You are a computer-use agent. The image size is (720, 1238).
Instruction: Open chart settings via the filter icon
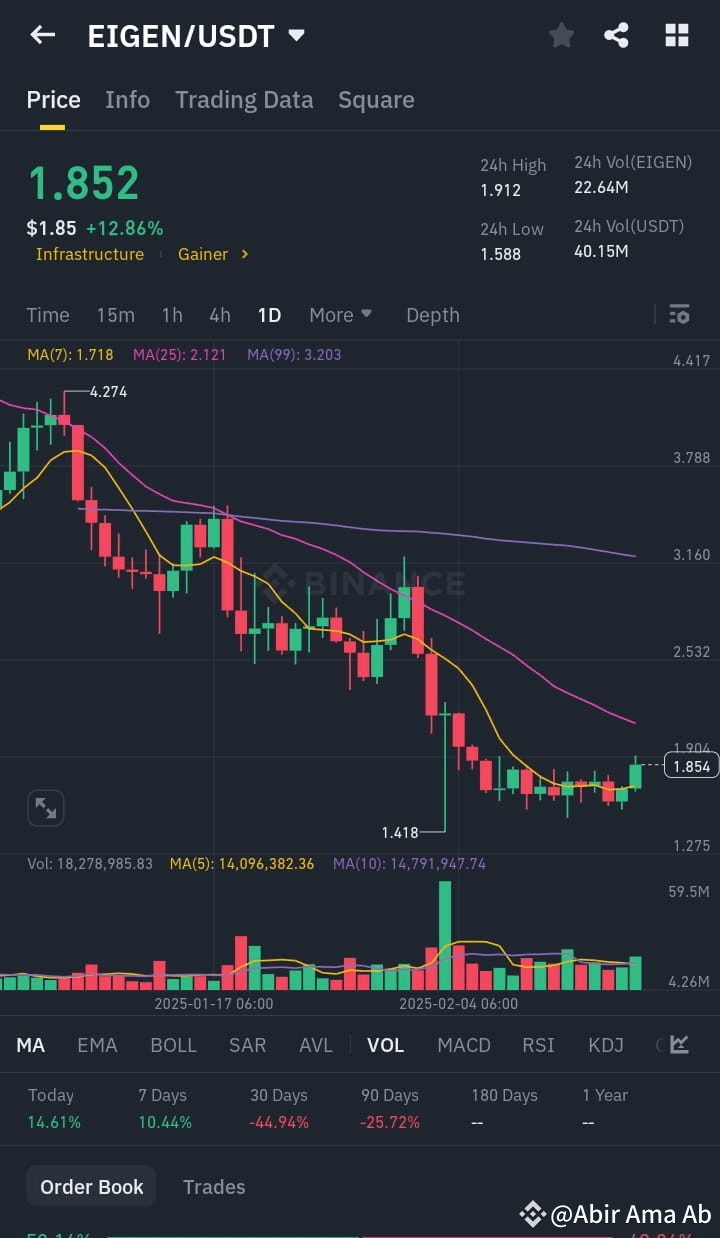(679, 314)
